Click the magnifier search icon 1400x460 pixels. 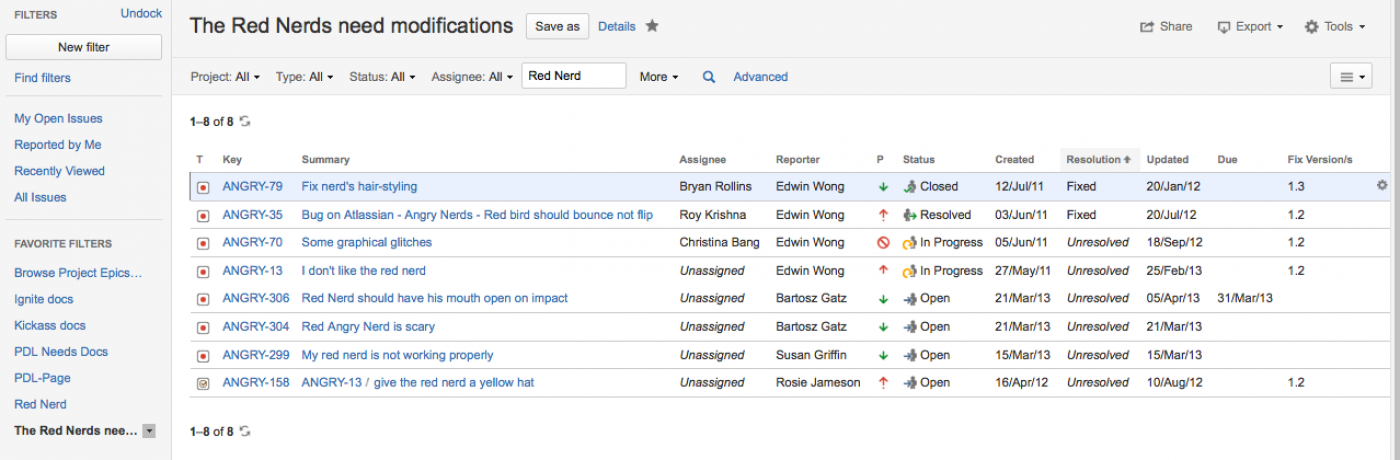coord(709,77)
